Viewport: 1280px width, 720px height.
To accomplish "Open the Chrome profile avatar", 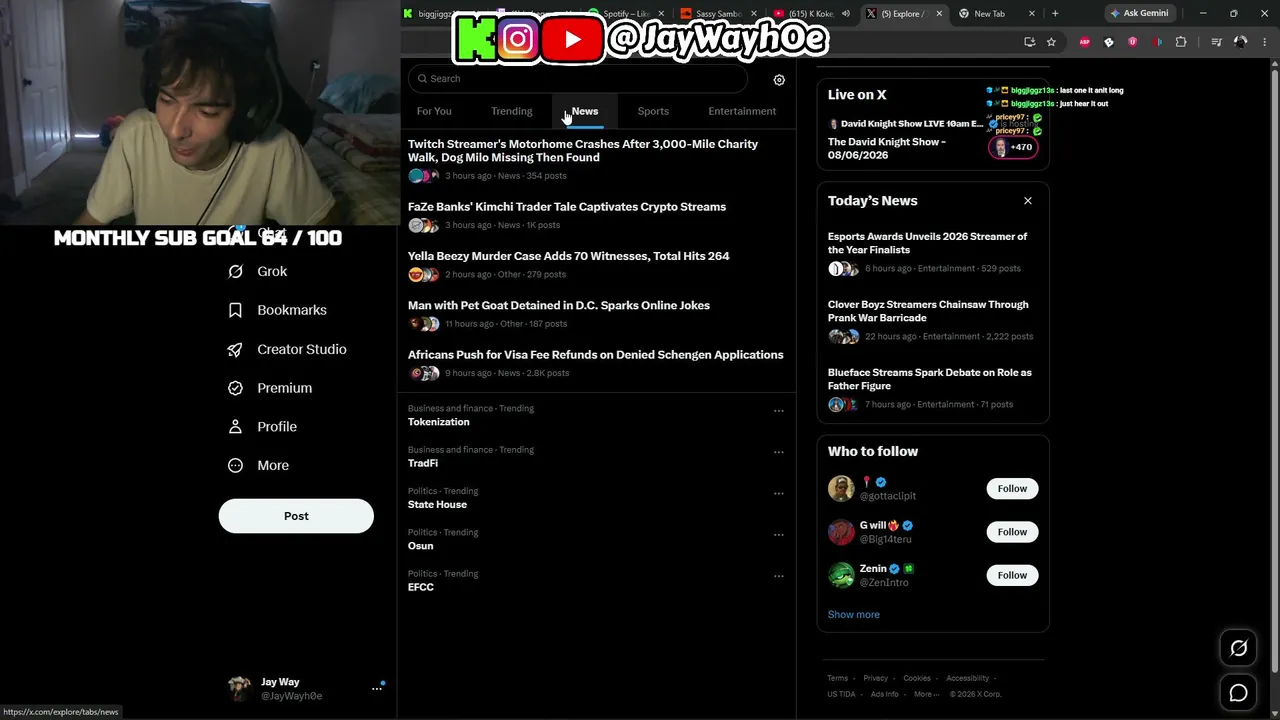I will (x=1241, y=42).
